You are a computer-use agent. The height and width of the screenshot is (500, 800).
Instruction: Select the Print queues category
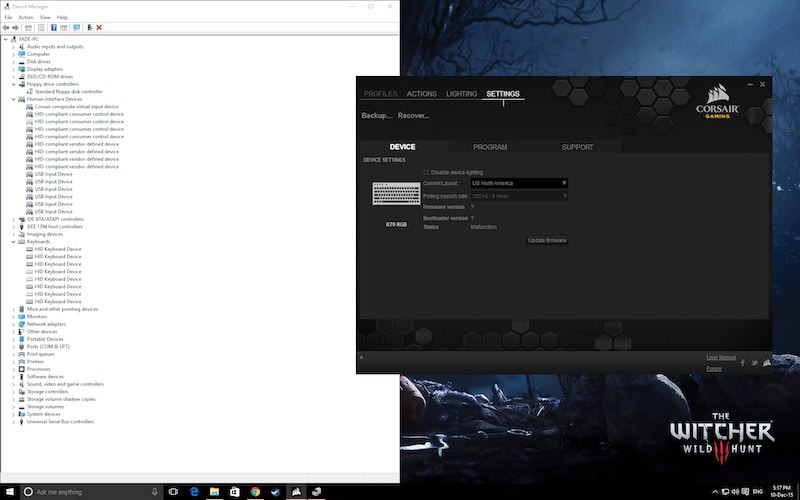click(41, 354)
